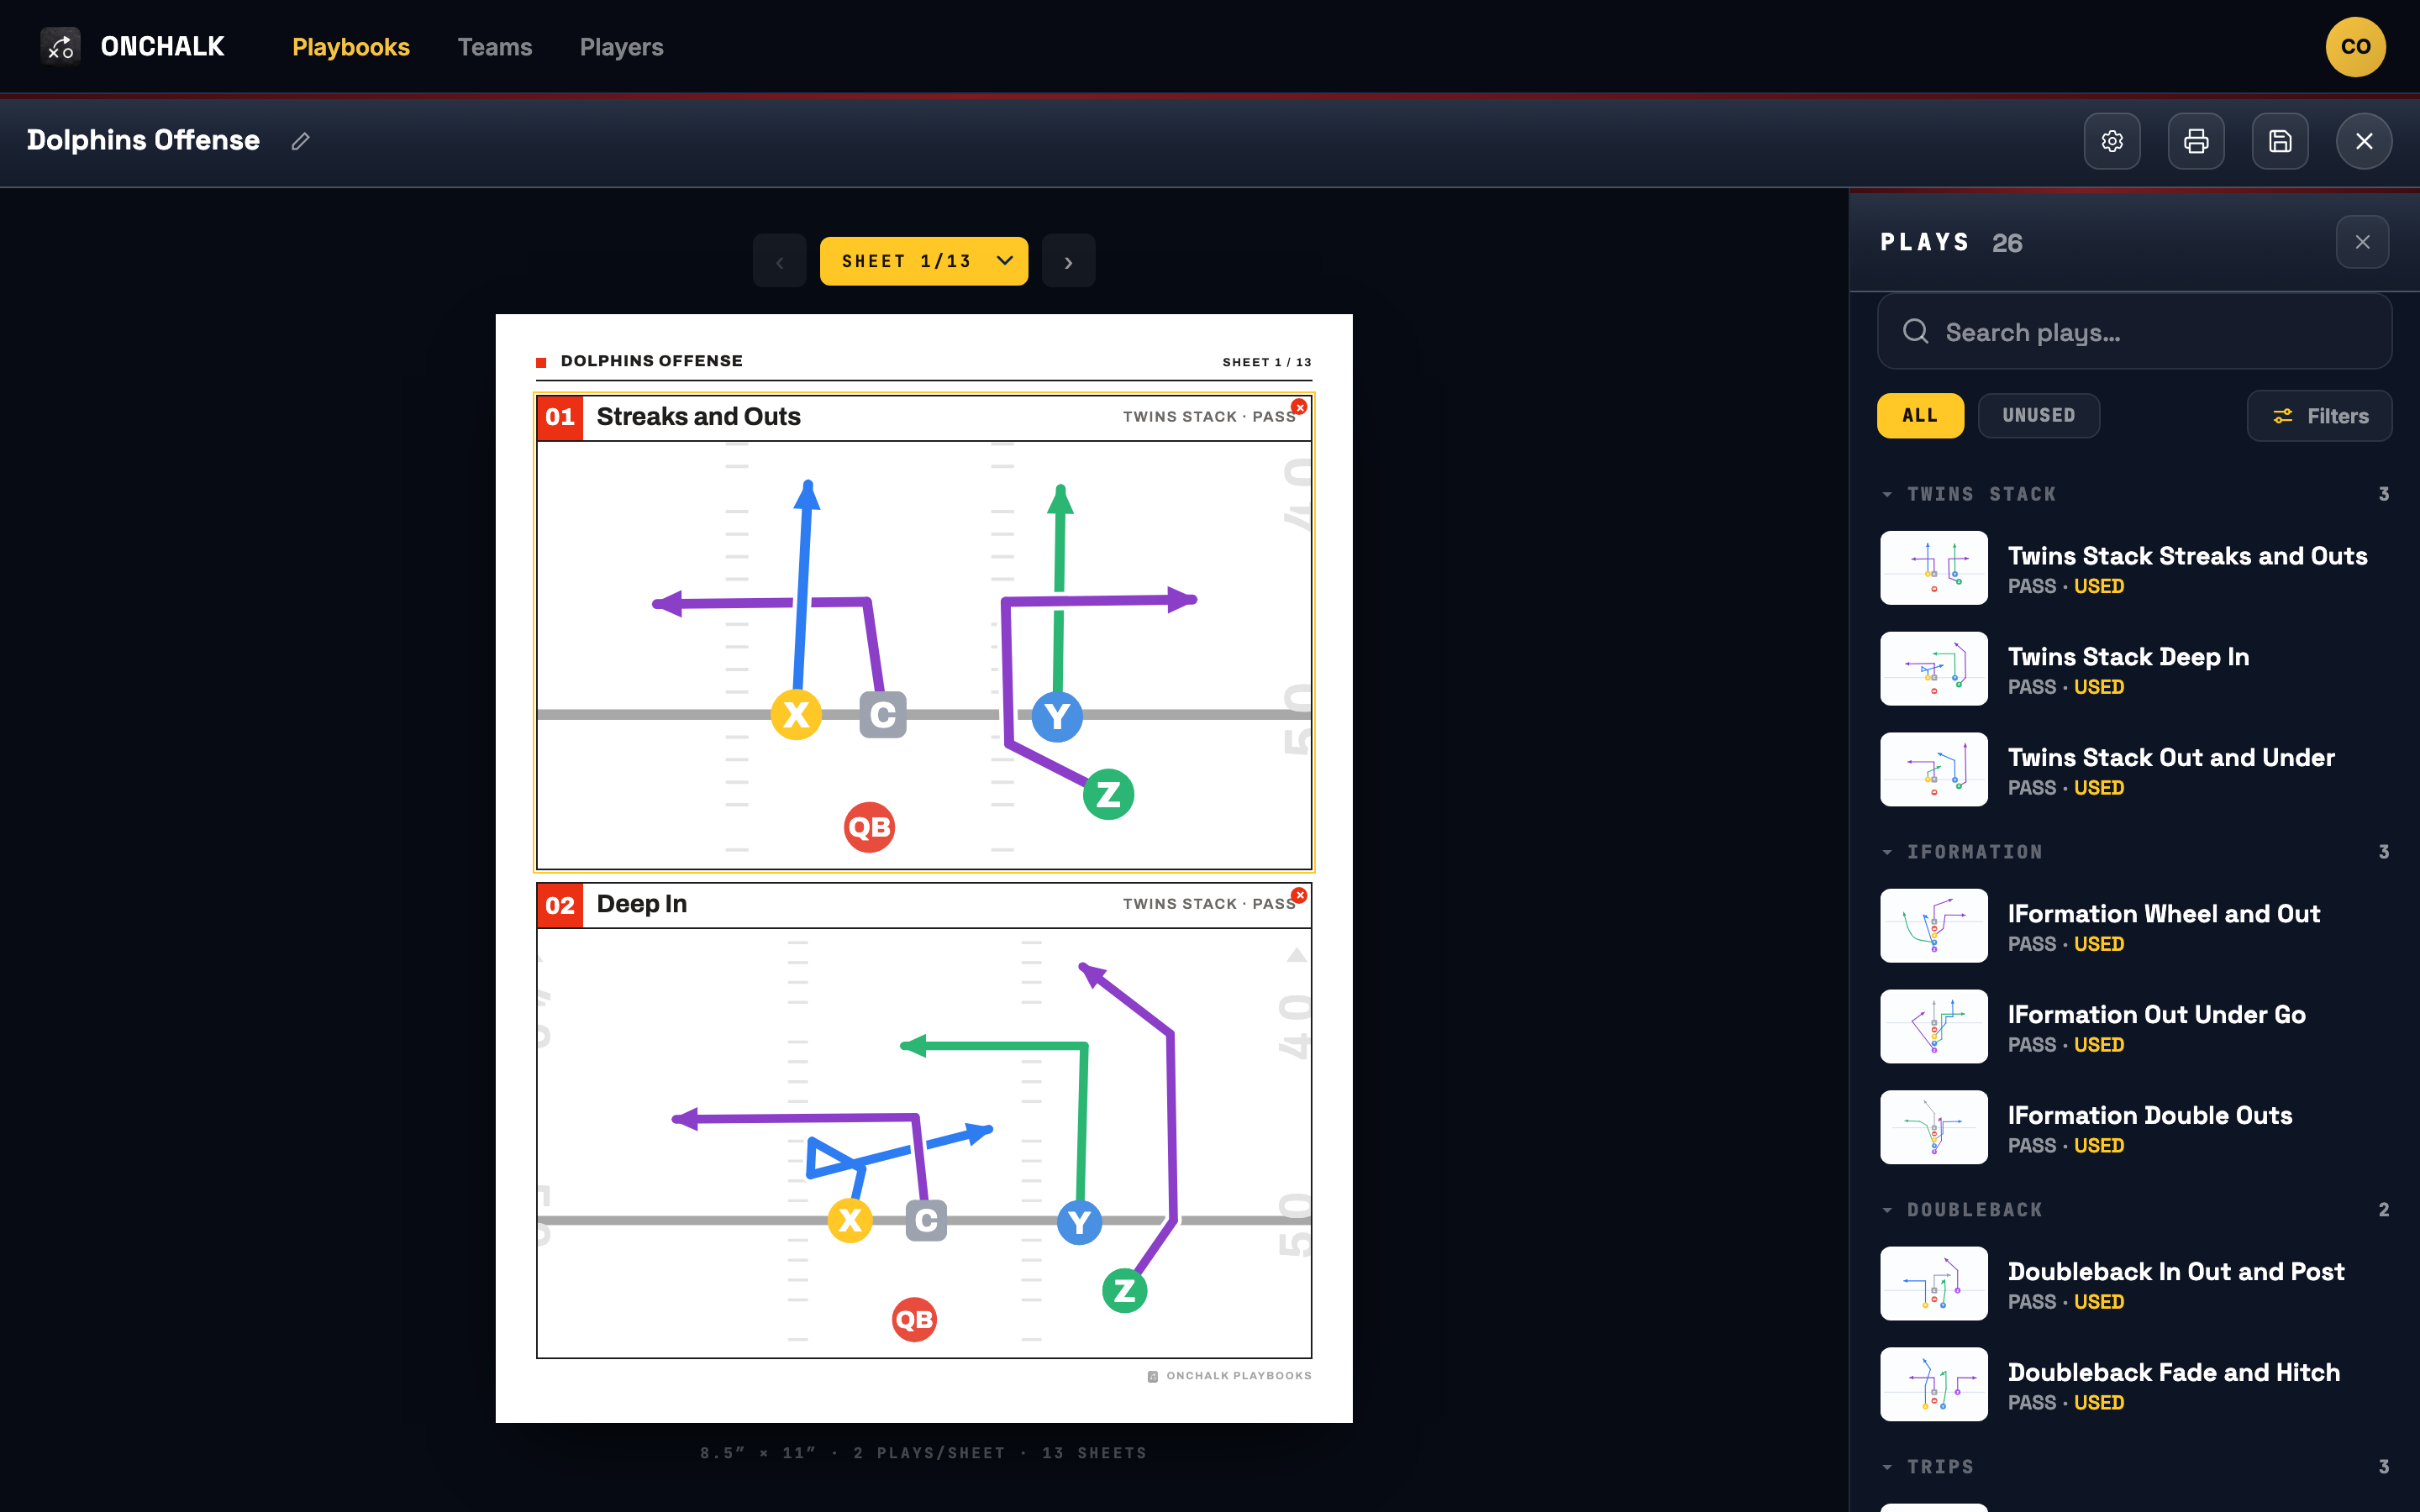
Task: Go to next sheet arrow
Action: point(1068,262)
